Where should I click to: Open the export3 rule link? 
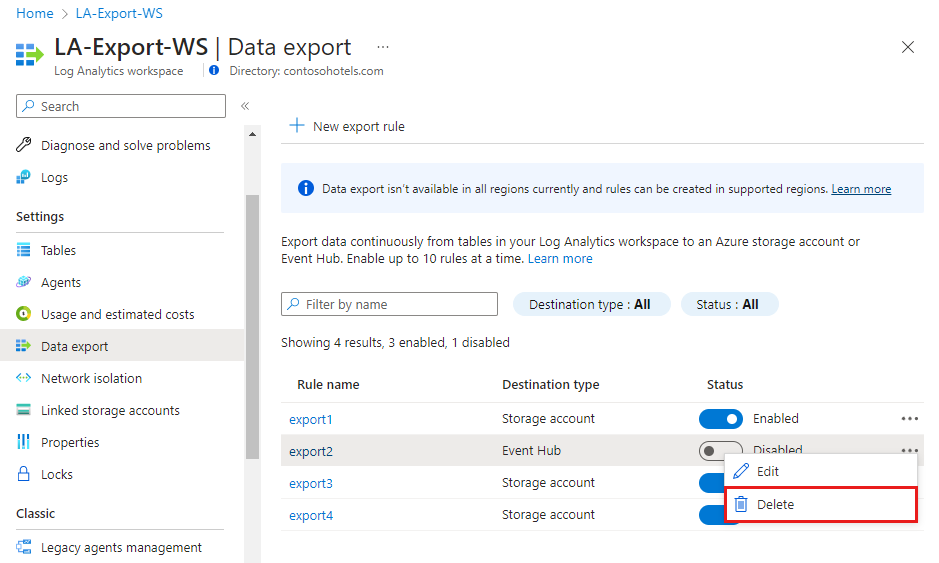click(x=311, y=483)
